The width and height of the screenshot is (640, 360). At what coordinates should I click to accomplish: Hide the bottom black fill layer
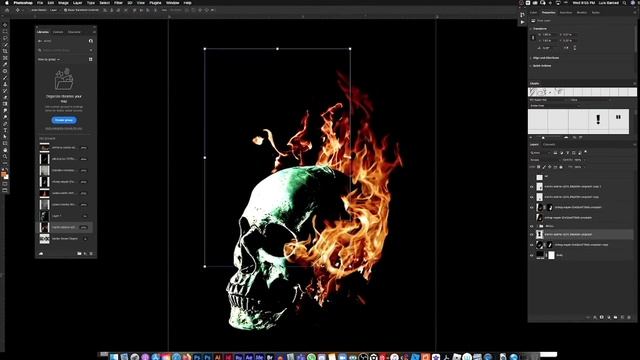(532, 255)
